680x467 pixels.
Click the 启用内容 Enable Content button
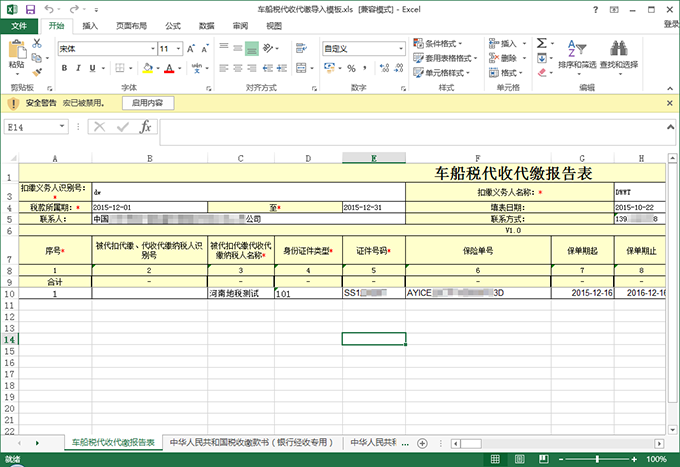click(148, 102)
